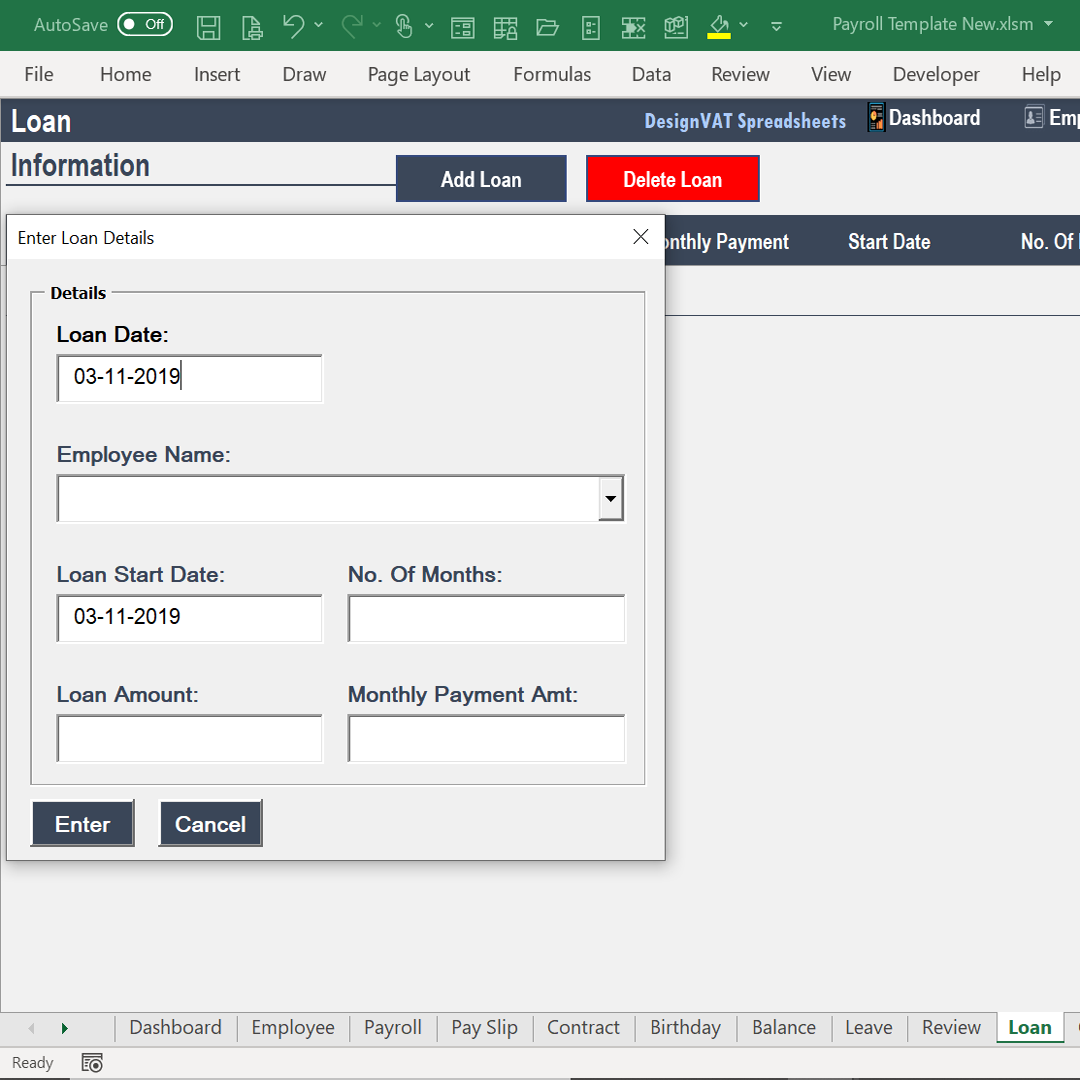The width and height of the screenshot is (1080, 1080).
Task: Open Print Preview from the Quick Access Toolbar
Action: point(252,27)
